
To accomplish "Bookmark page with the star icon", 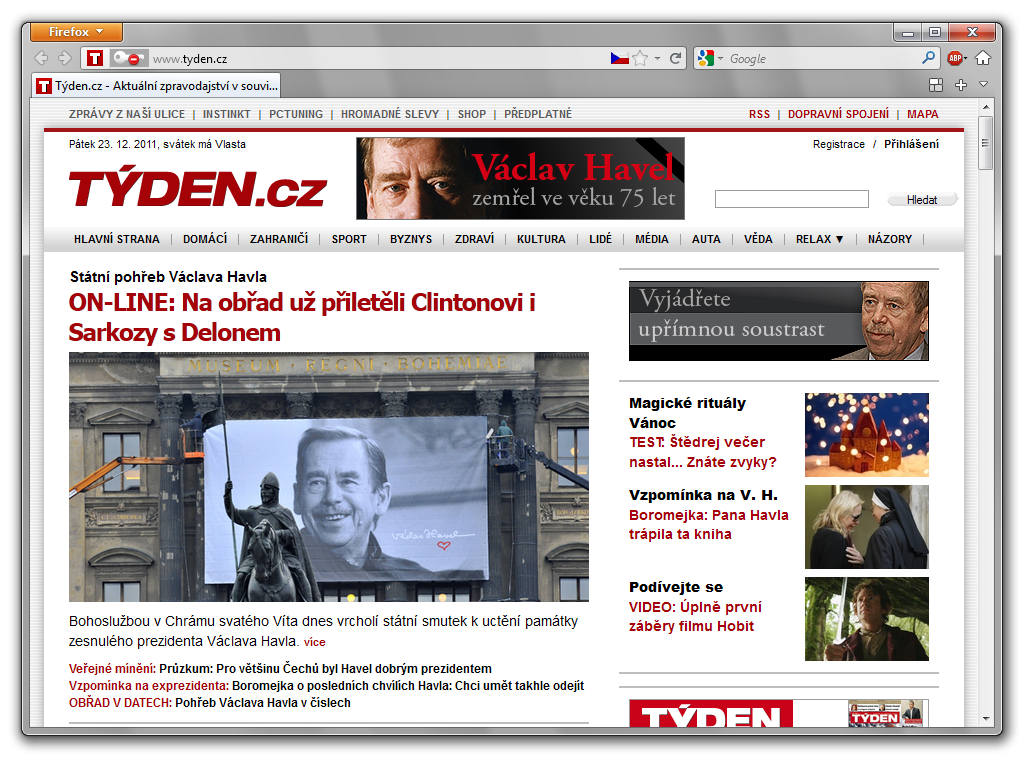I will coord(640,58).
